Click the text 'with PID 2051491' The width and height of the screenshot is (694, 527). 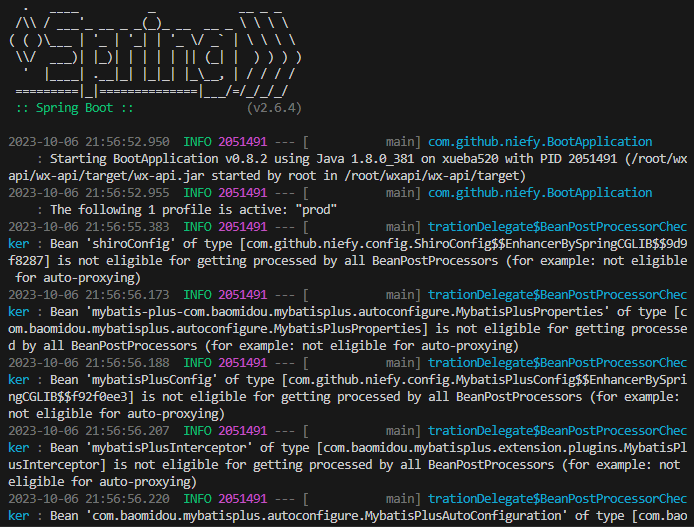(x=561, y=159)
